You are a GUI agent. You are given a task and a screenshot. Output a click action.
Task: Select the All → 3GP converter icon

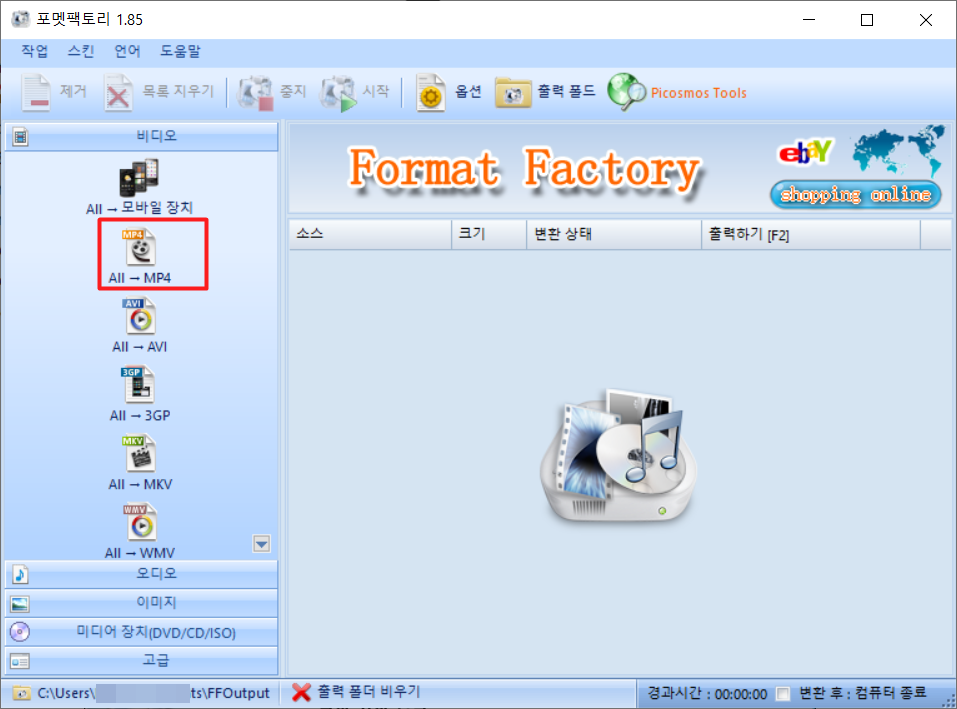click(139, 384)
